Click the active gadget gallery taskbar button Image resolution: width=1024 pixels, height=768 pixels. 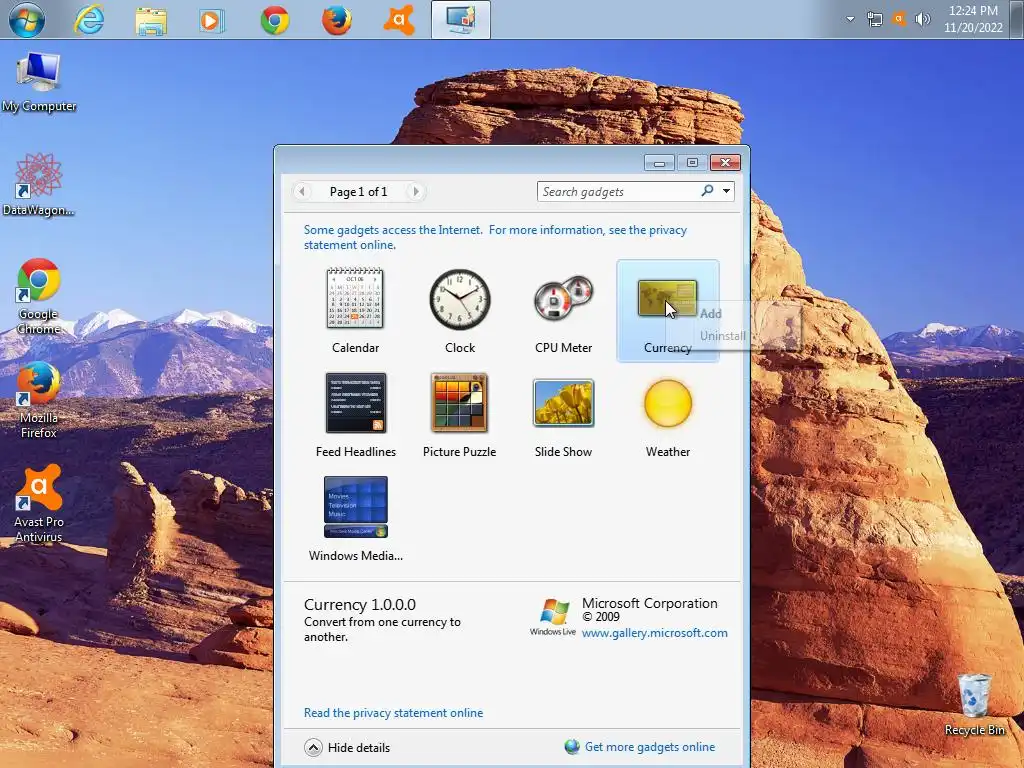461,20
